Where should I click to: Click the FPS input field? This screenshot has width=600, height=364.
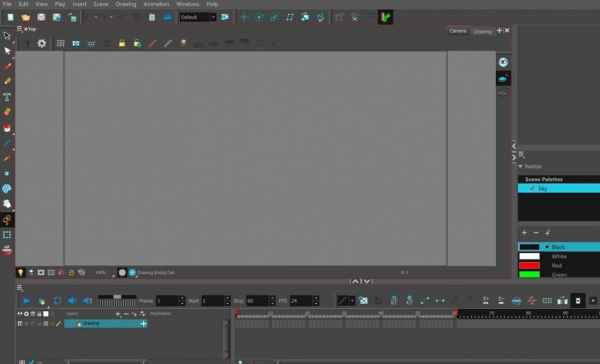click(302, 301)
